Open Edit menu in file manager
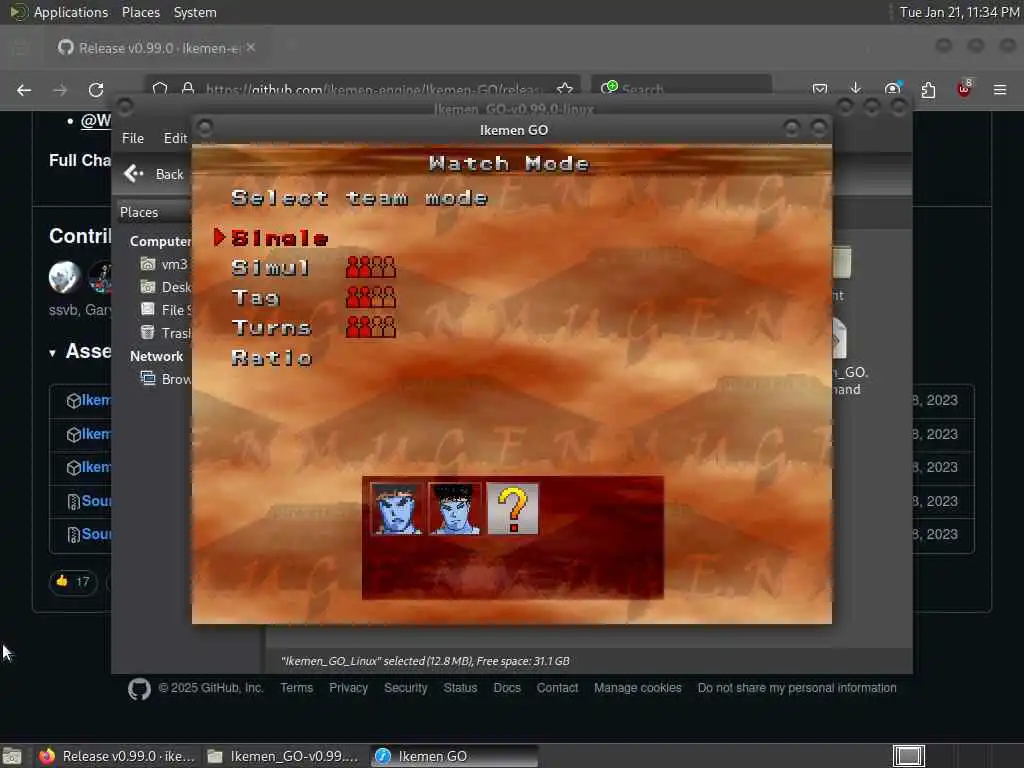The width and height of the screenshot is (1024, 768). coord(175,138)
